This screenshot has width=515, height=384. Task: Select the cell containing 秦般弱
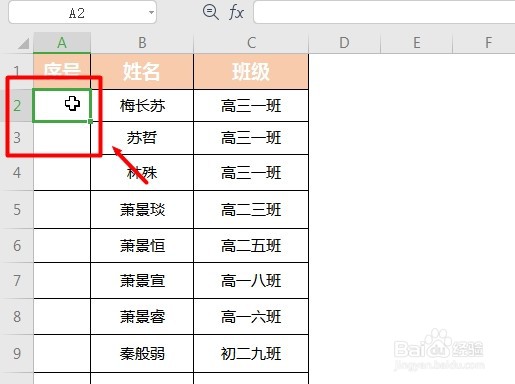pos(142,353)
